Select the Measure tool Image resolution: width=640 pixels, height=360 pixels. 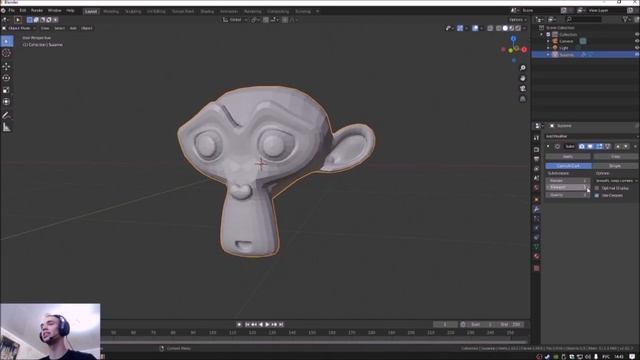pos(7,127)
